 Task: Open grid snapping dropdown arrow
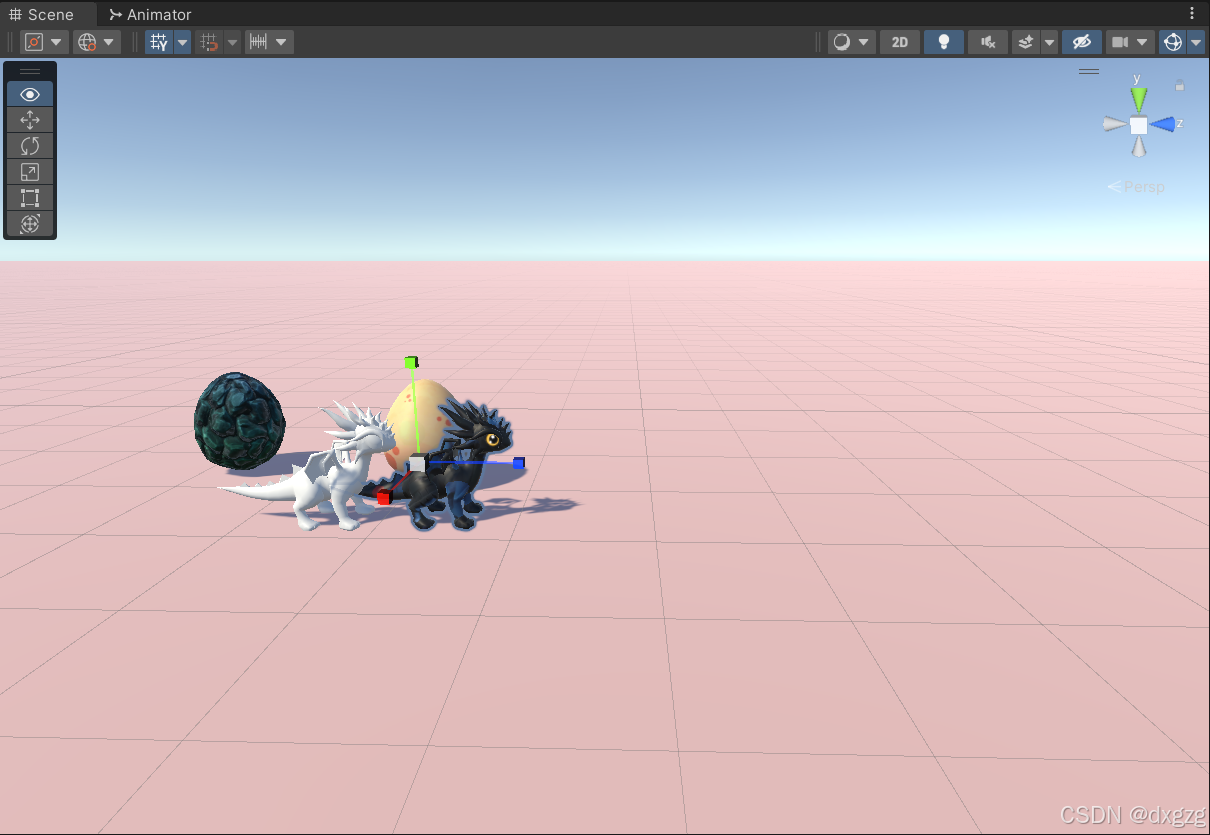click(x=232, y=42)
